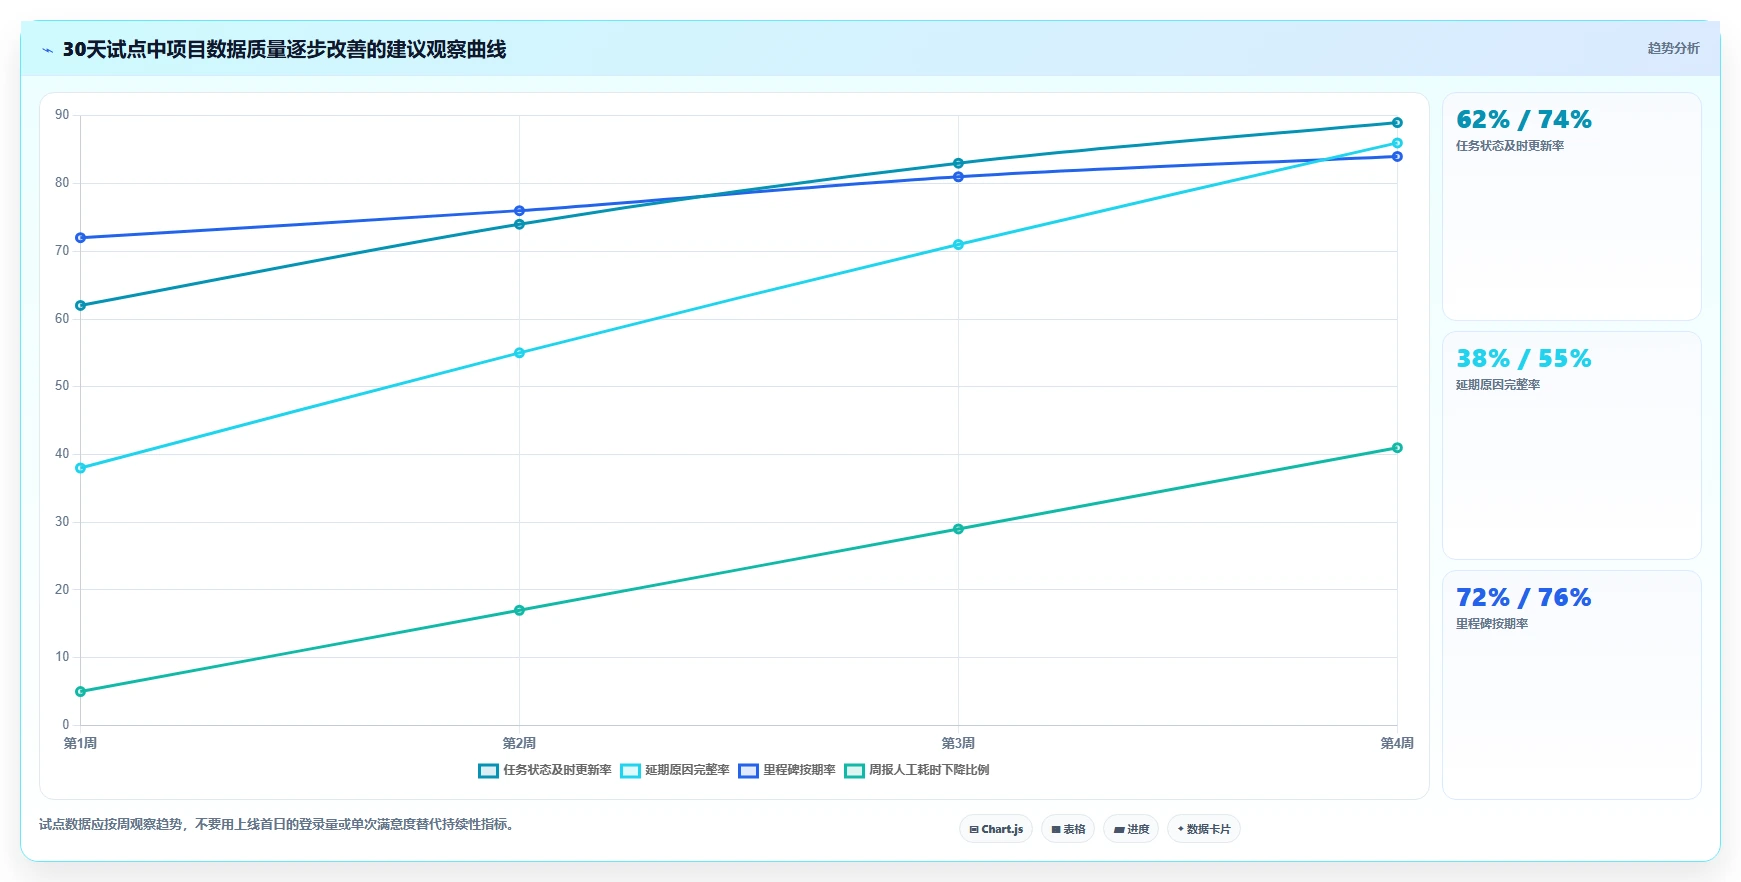Click the 第1周 point at 72 on 里程碑按期率

point(81,238)
